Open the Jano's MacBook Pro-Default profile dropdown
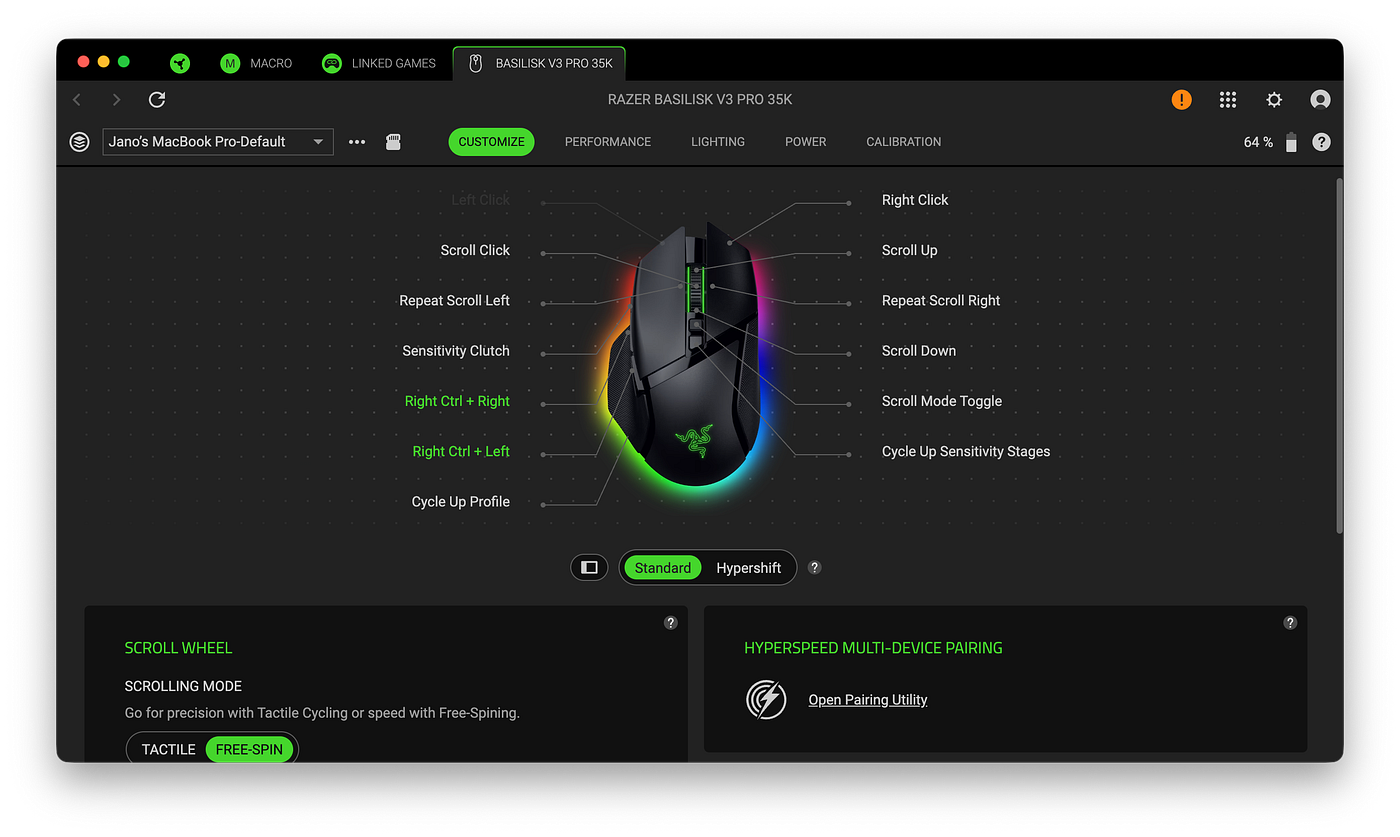This screenshot has height=837, width=1400. [218, 142]
